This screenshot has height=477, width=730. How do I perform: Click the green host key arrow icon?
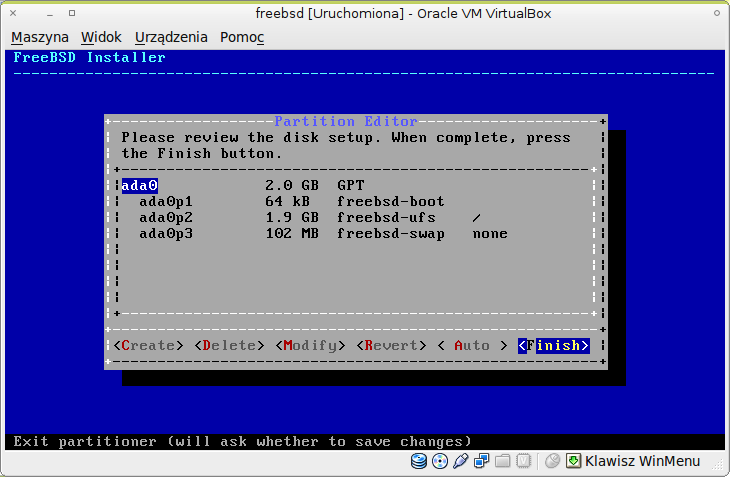point(573,462)
